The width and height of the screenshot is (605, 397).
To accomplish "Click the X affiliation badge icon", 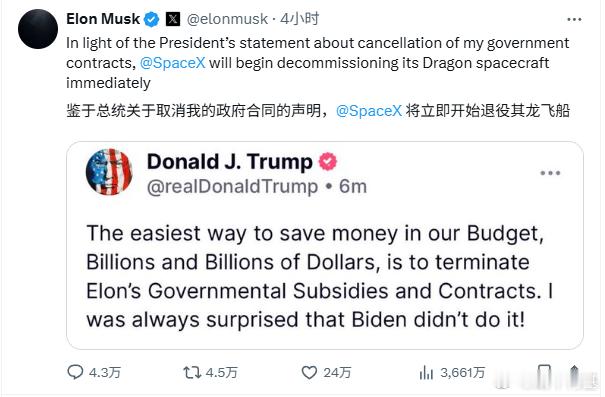I will pos(173,19).
